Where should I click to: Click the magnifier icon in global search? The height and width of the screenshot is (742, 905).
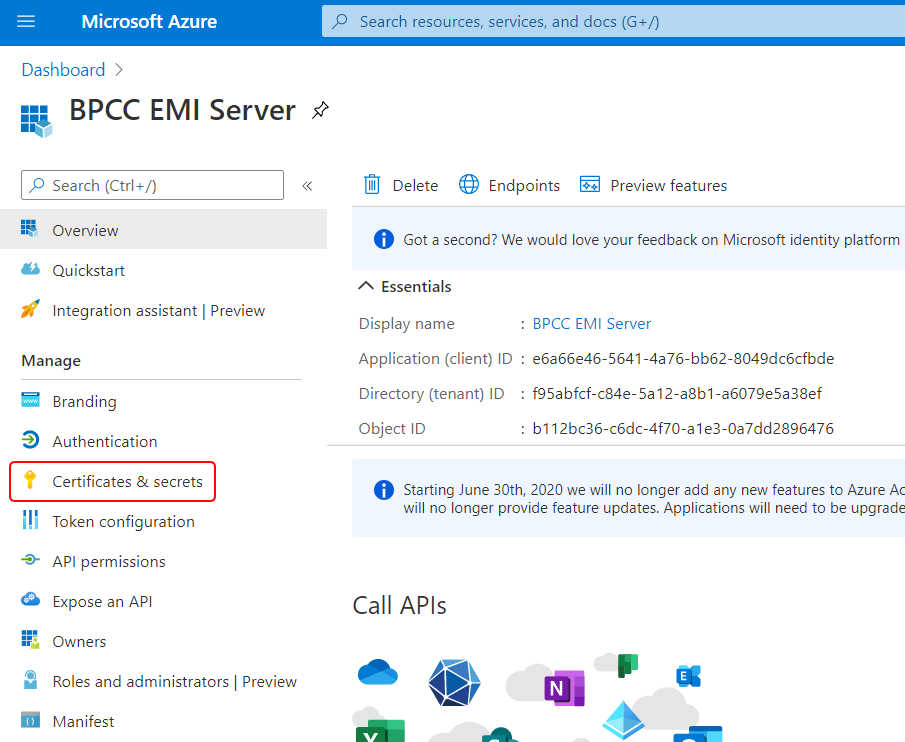coord(340,22)
